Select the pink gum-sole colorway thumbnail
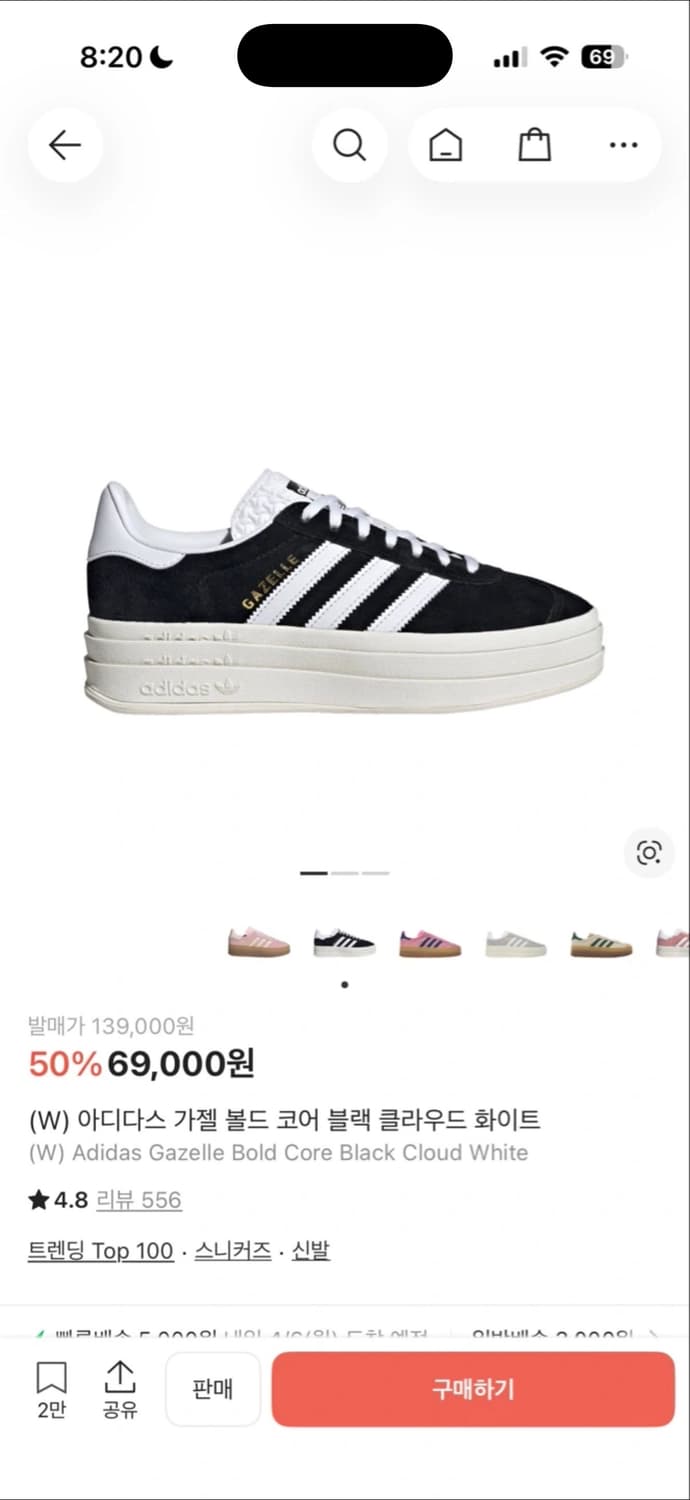This screenshot has height=1500, width=690. pyautogui.click(x=259, y=942)
